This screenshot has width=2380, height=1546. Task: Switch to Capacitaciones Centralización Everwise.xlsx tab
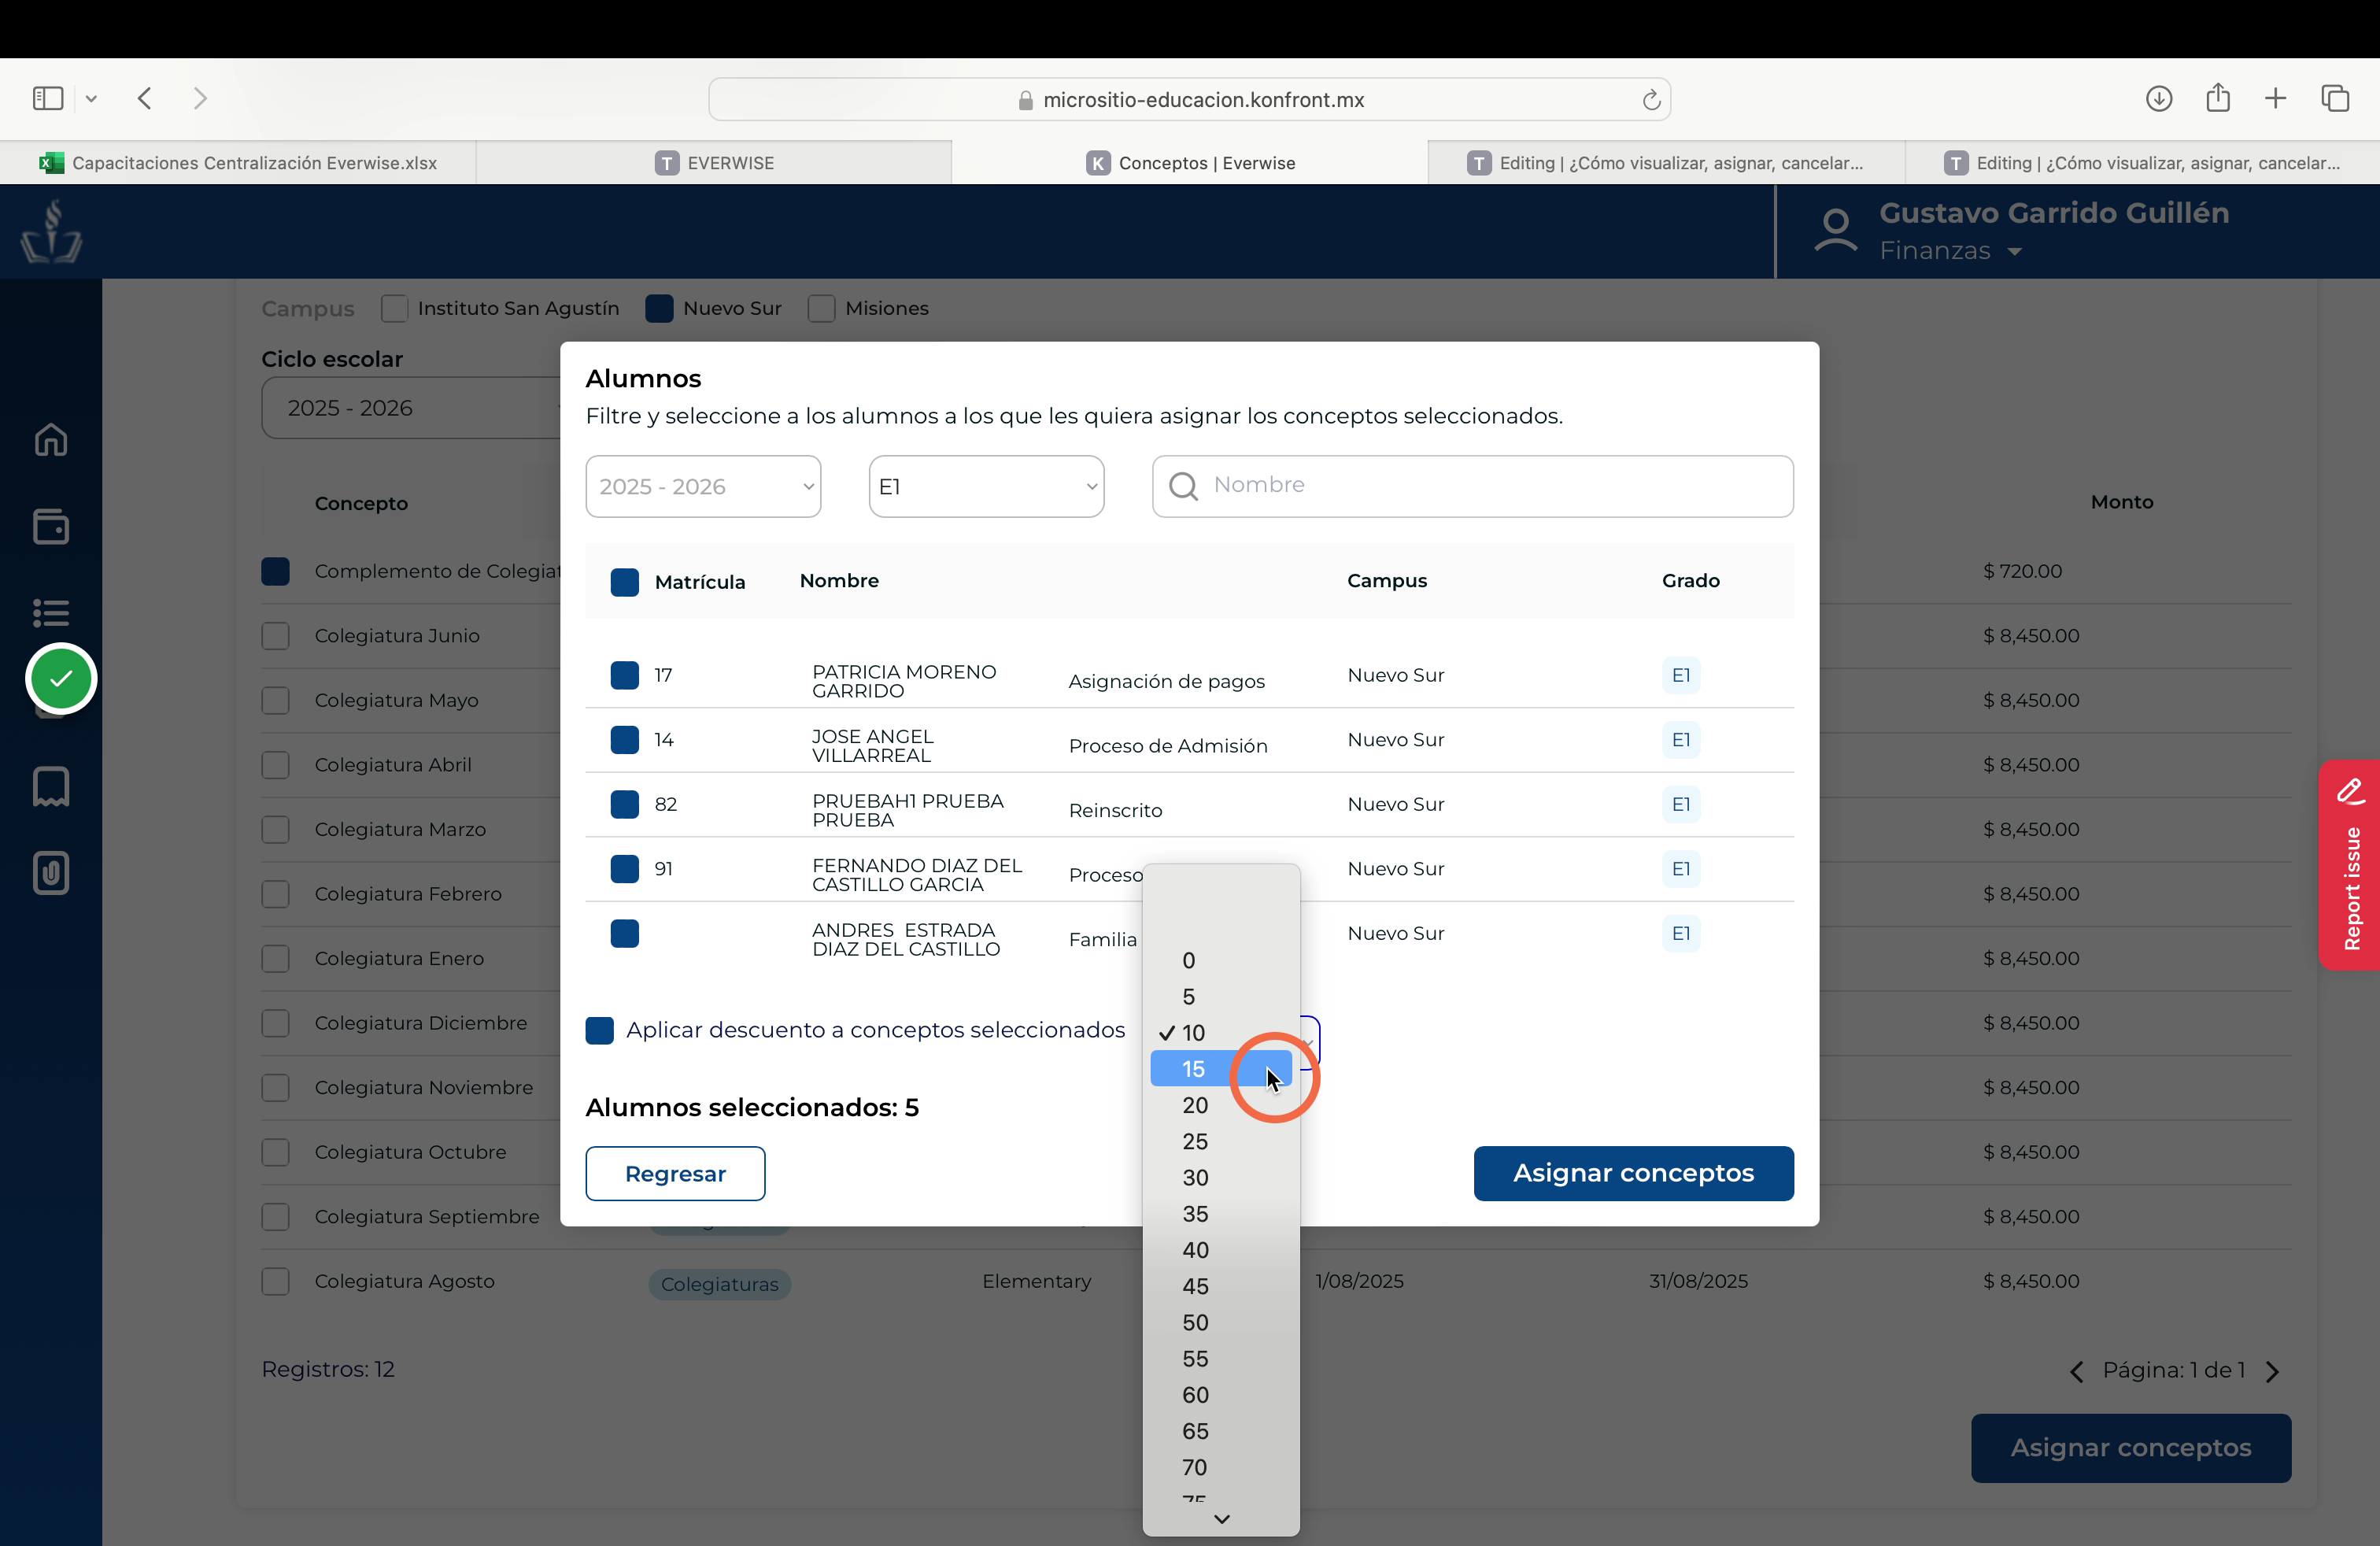click(238, 163)
